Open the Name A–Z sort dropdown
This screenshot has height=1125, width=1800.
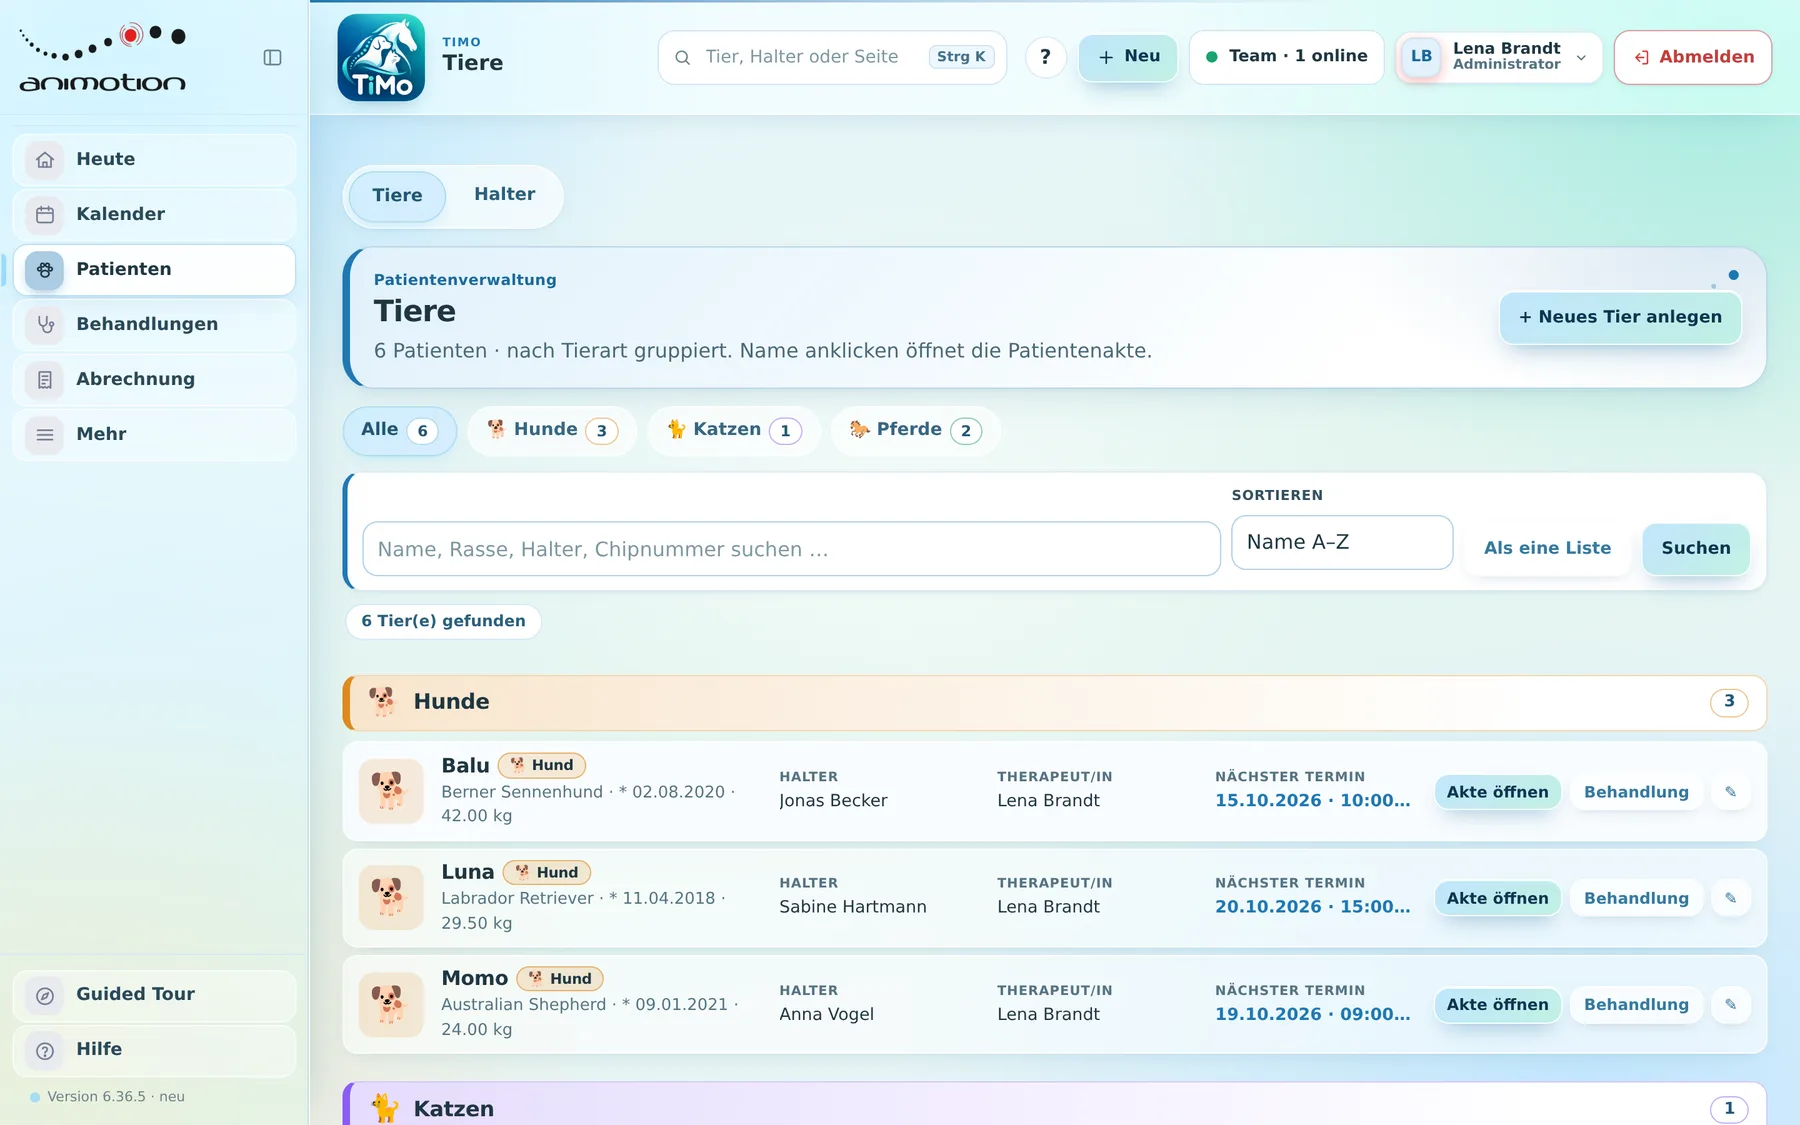[x=1342, y=543]
